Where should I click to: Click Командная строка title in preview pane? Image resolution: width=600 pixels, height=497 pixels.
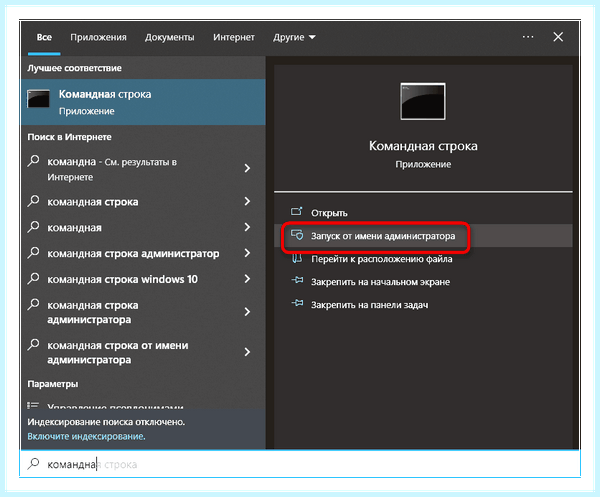(423, 146)
